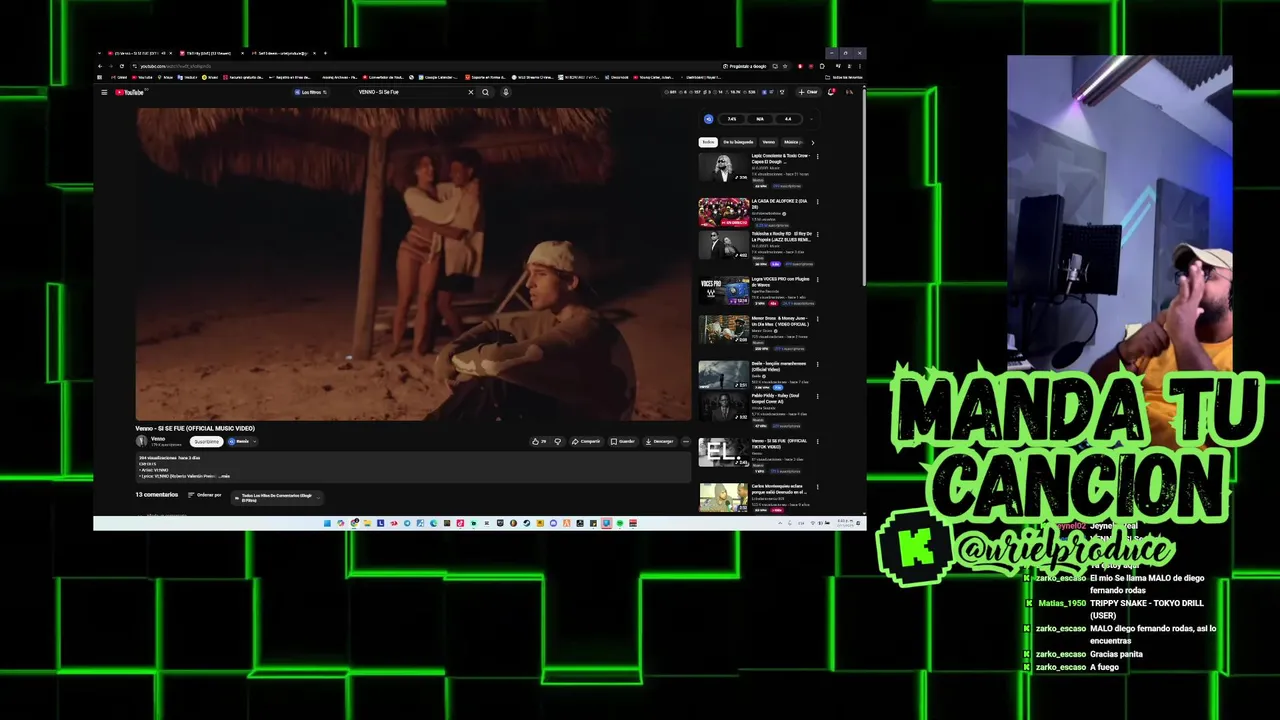Image resolution: width=1280 pixels, height=720 pixels.
Task: Expand the stats extension bar chevron
Action: (811, 119)
